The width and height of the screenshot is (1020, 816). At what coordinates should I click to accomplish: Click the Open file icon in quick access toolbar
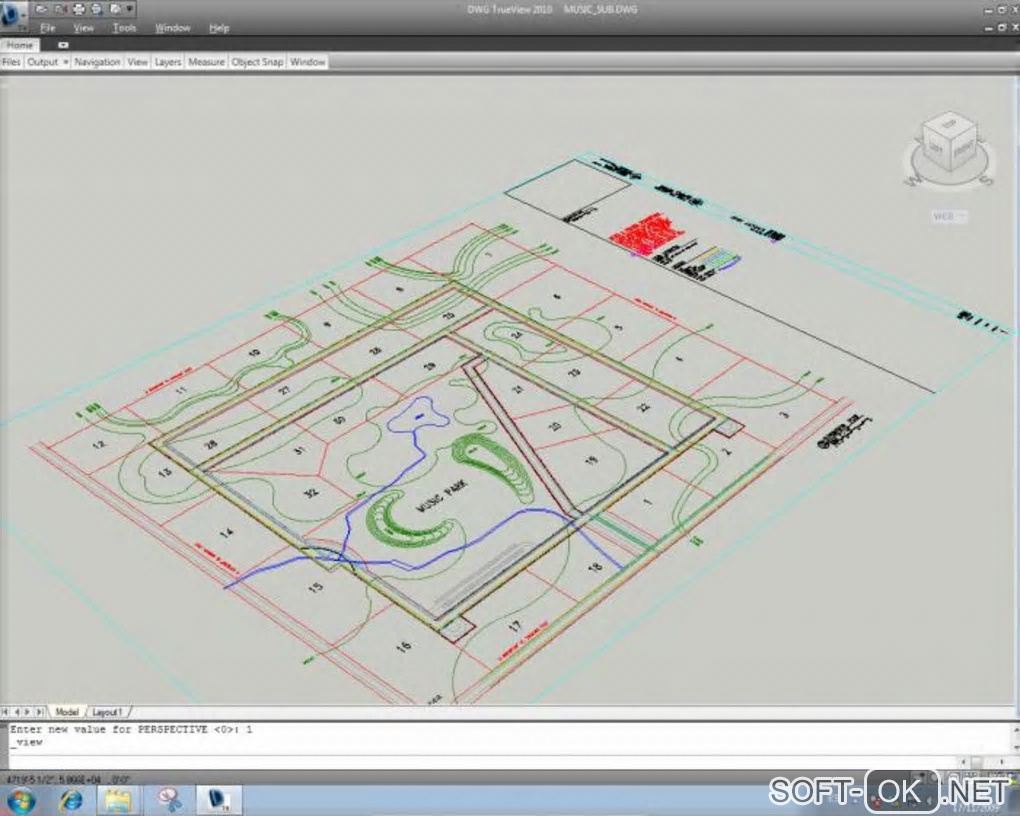point(42,9)
